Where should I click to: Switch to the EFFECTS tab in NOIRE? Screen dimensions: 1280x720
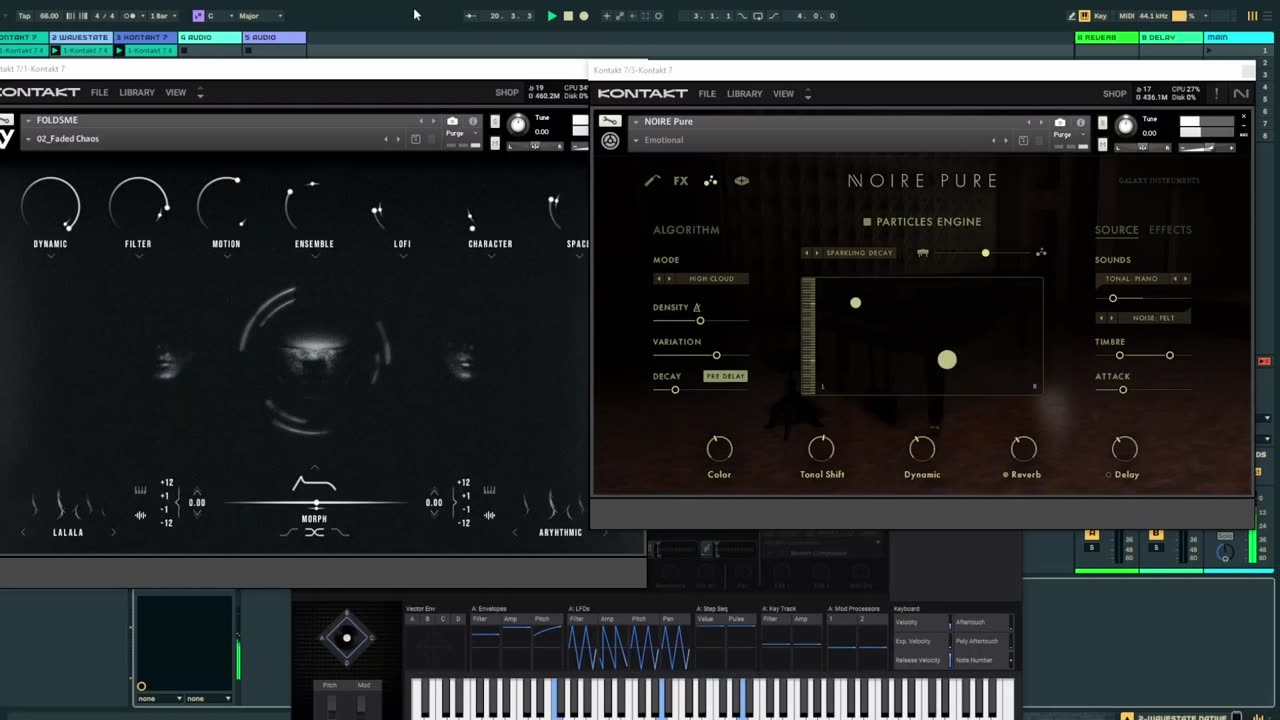tap(1170, 230)
